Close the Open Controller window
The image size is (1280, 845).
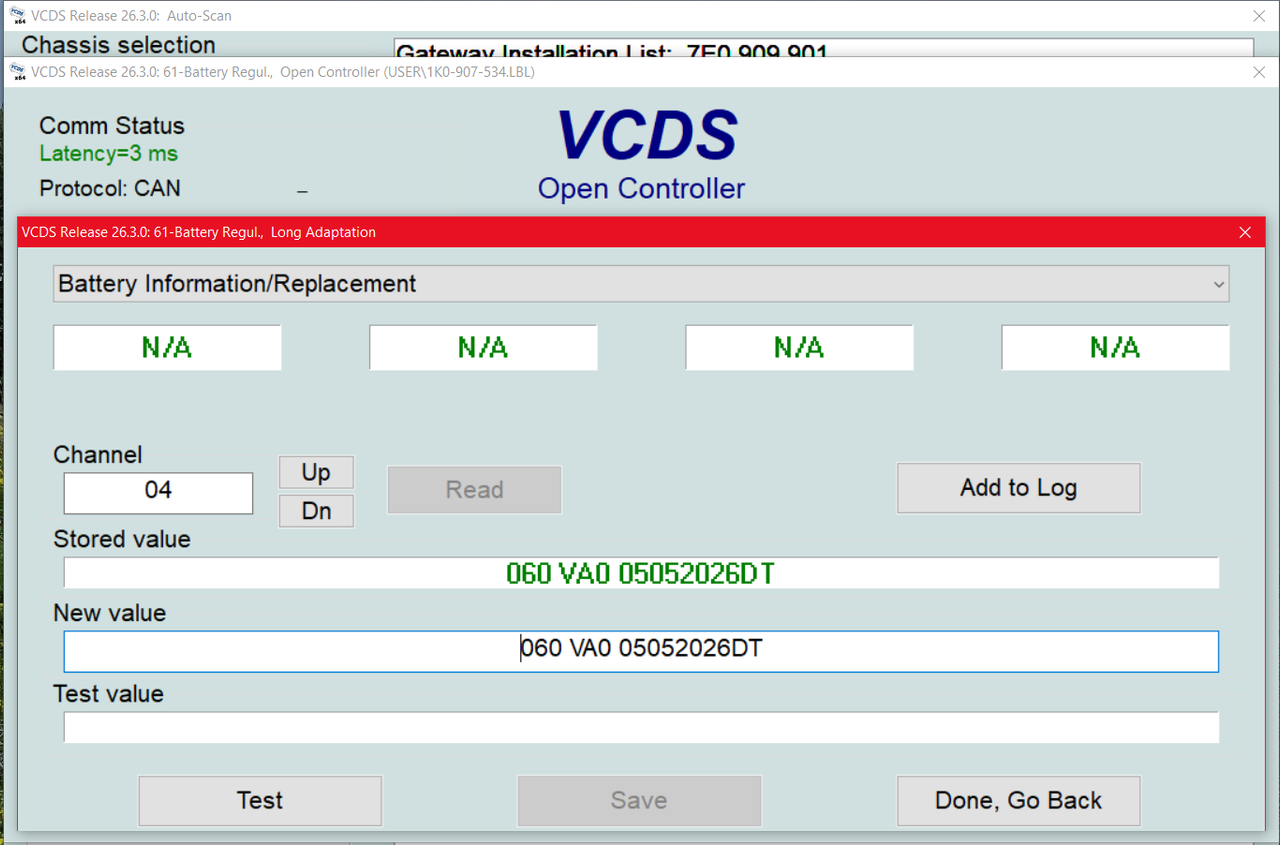[1259, 72]
